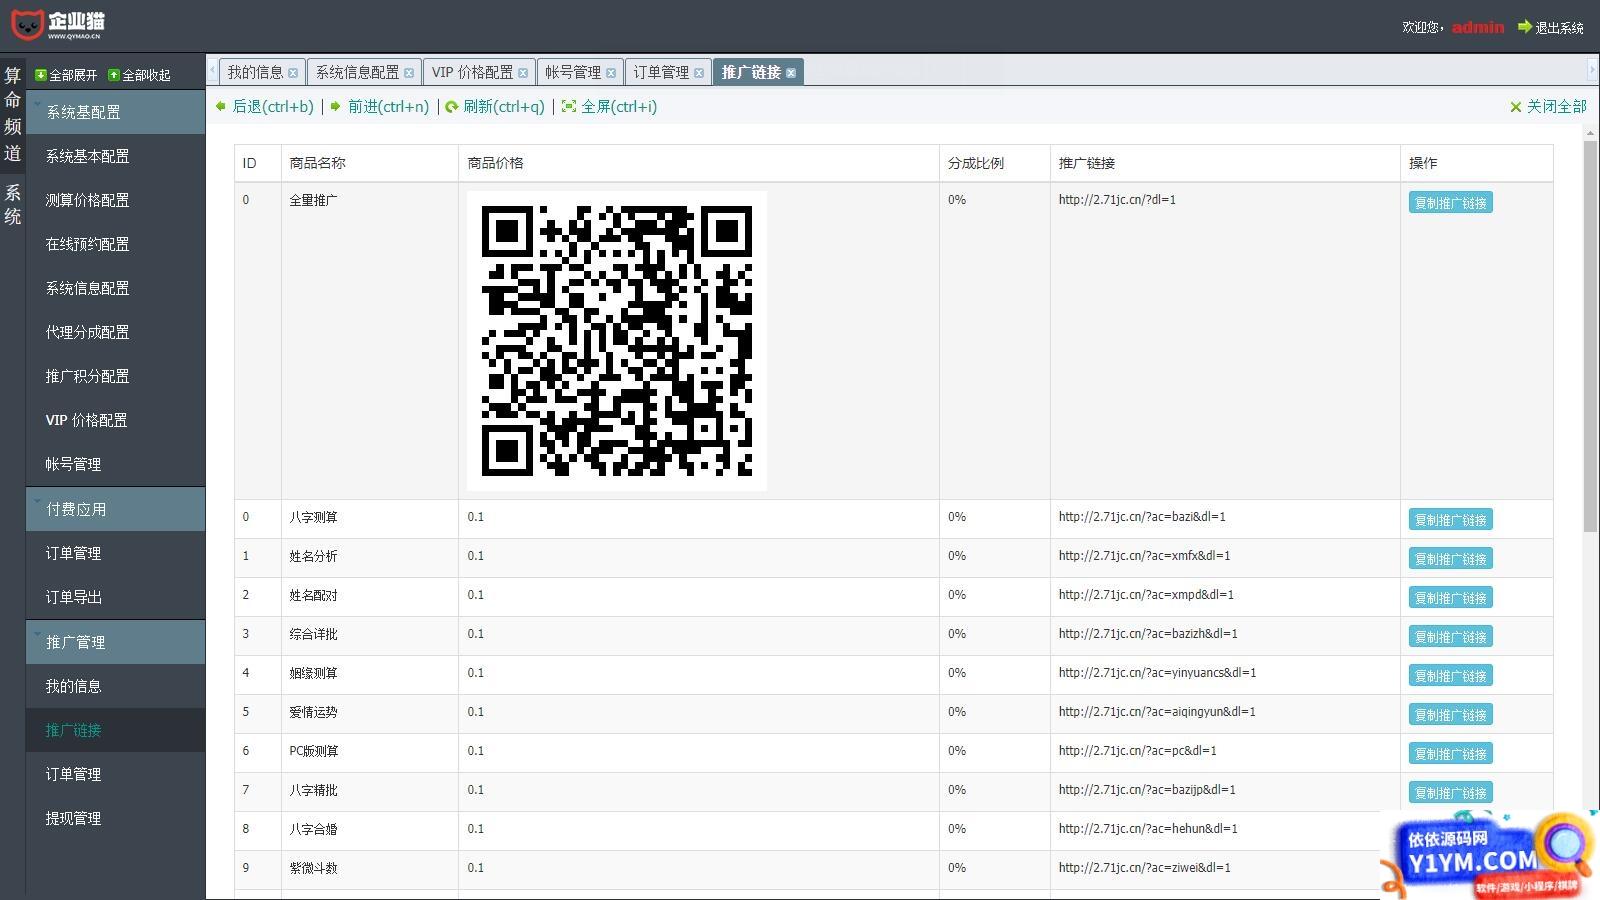This screenshot has width=1600, height=900.
Task: Click the forward arrow icon before 前进
Action: tap(336, 106)
